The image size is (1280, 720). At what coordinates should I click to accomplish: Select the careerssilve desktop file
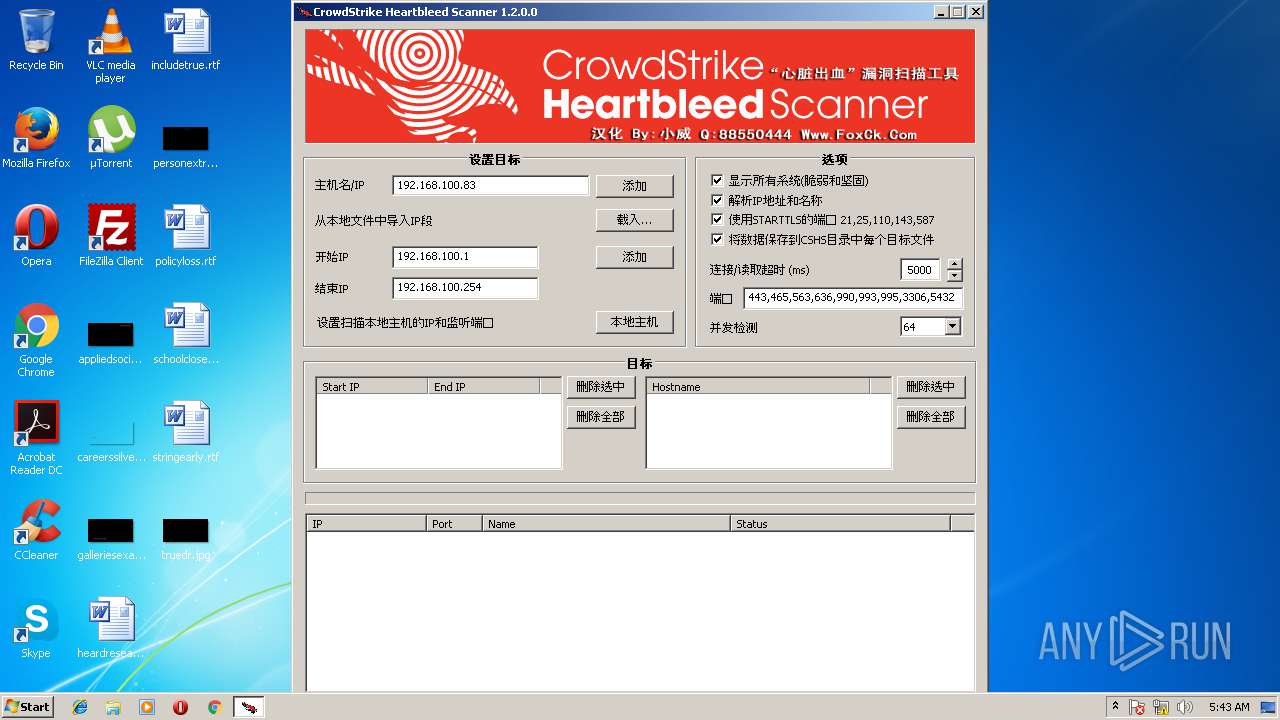[x=111, y=440]
